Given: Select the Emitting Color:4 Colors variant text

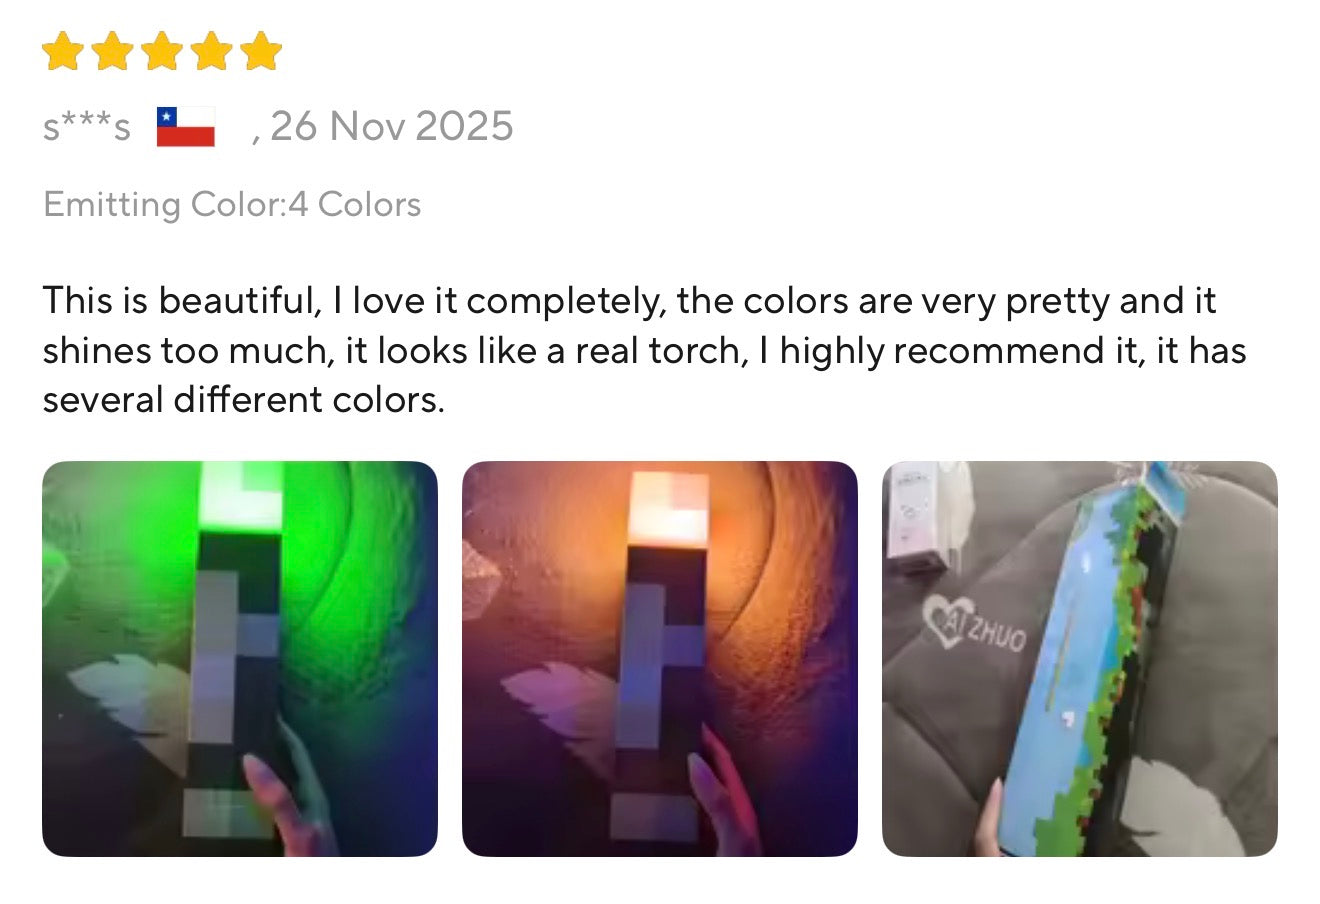Looking at the screenshot, I should [232, 204].
